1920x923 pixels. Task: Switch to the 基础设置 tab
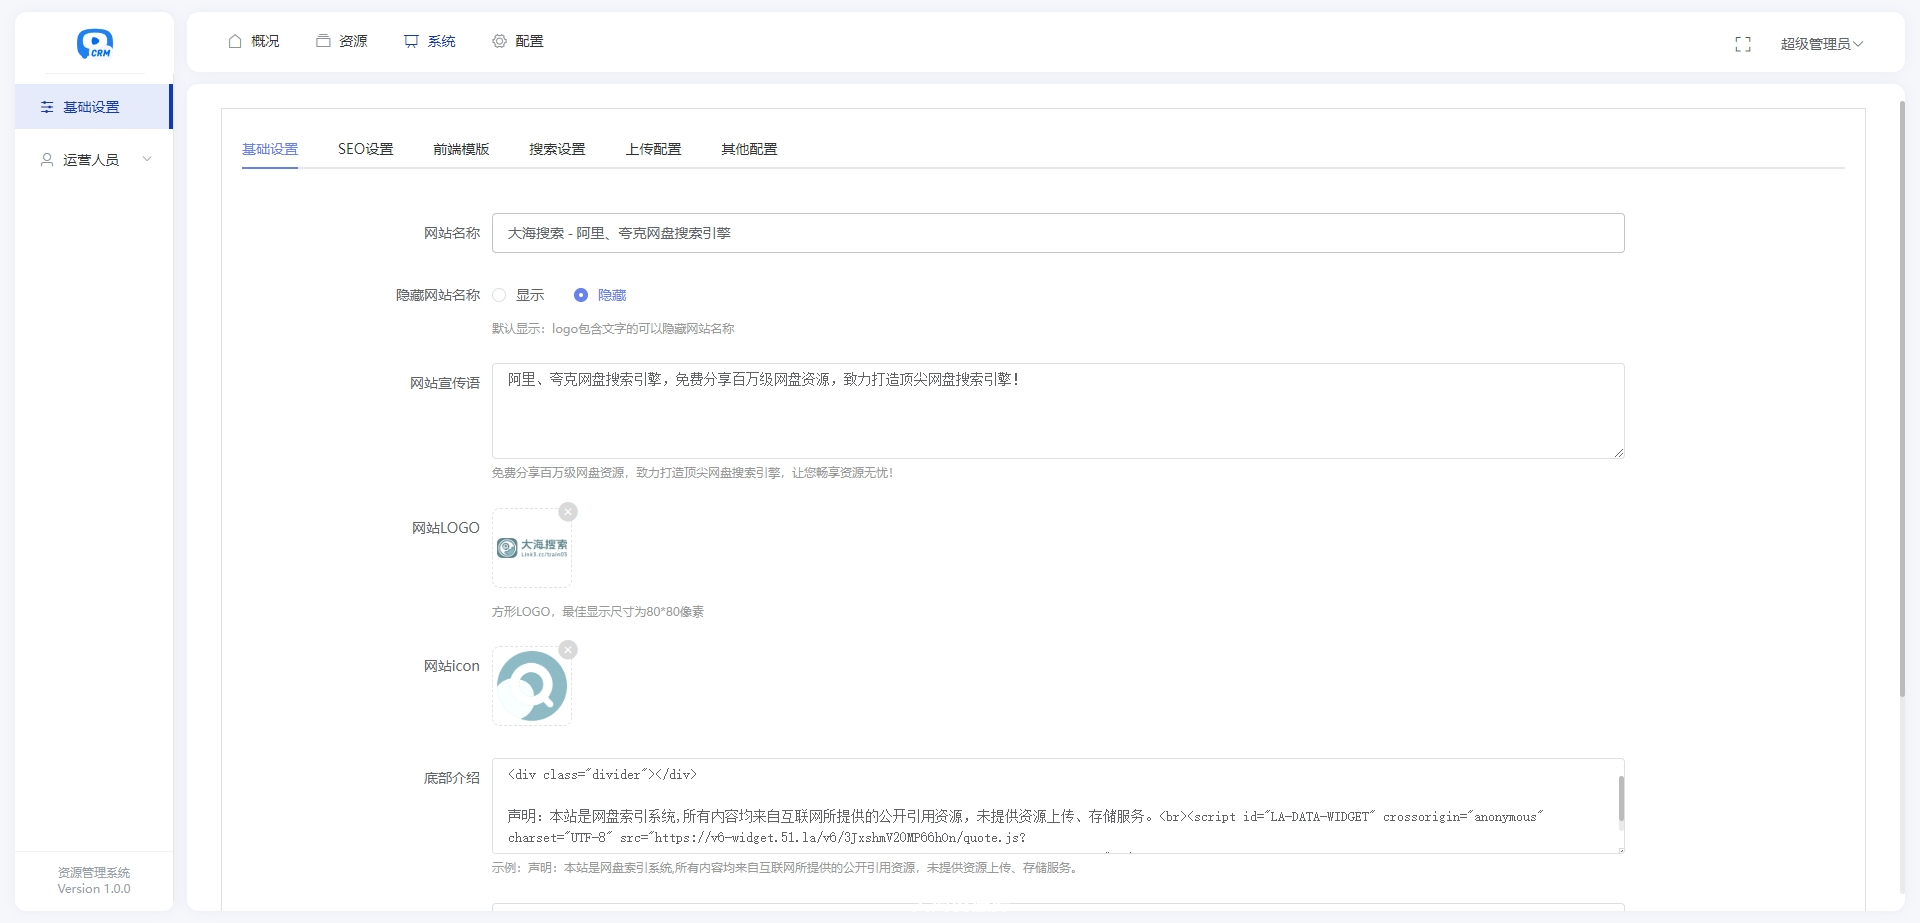[270, 149]
